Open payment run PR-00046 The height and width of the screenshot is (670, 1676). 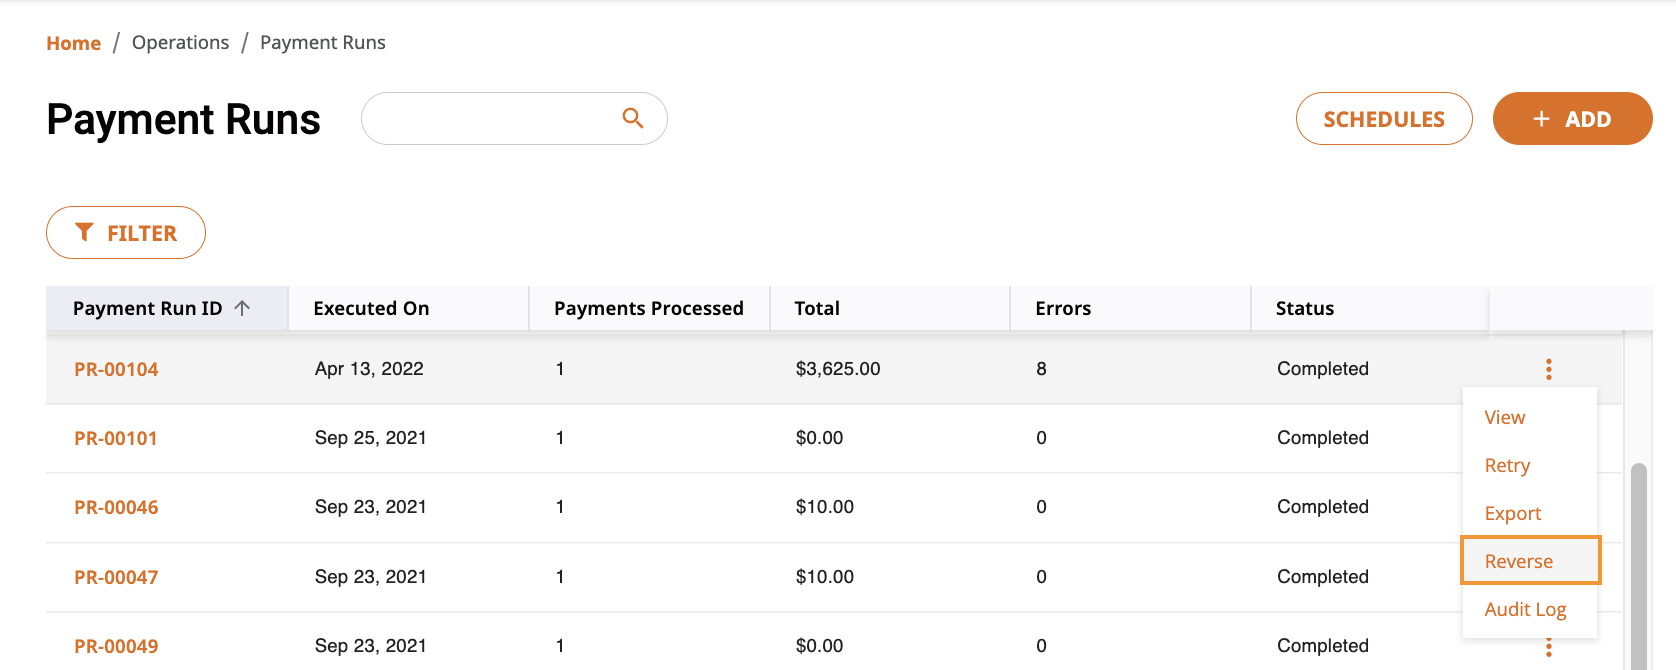click(116, 507)
